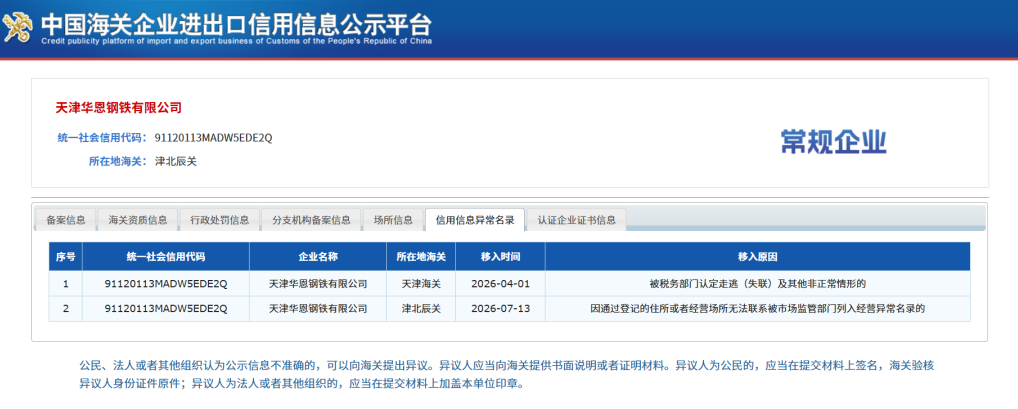Viewport: 1018px width, 409px height.
Task: Click the date 2026-07-13
Action: (501, 308)
